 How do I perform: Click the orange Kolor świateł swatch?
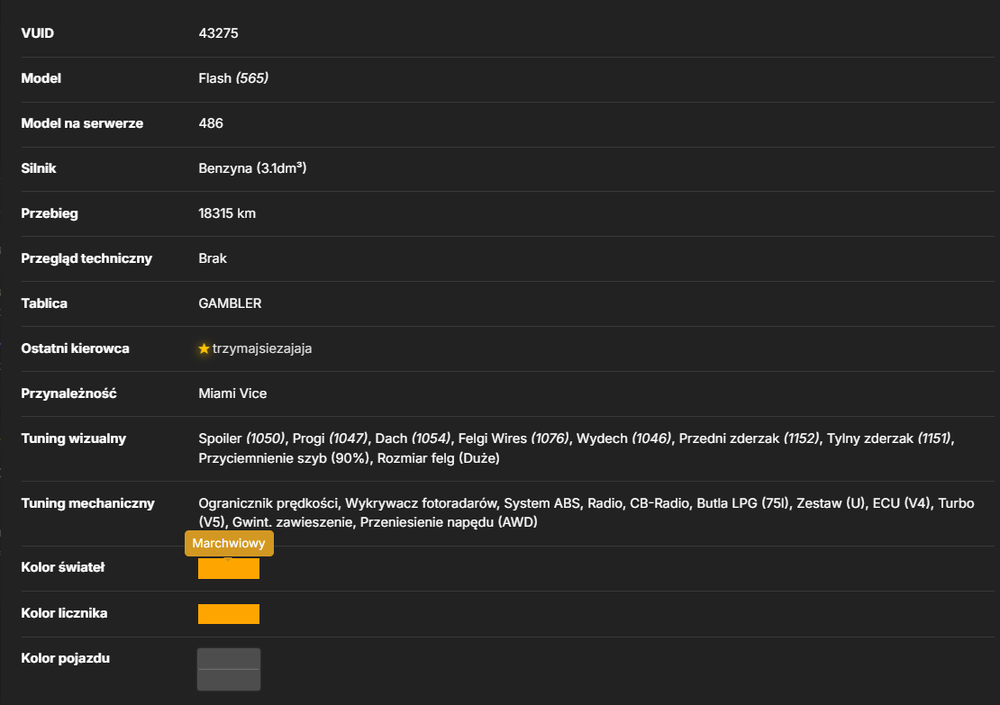coord(228,568)
